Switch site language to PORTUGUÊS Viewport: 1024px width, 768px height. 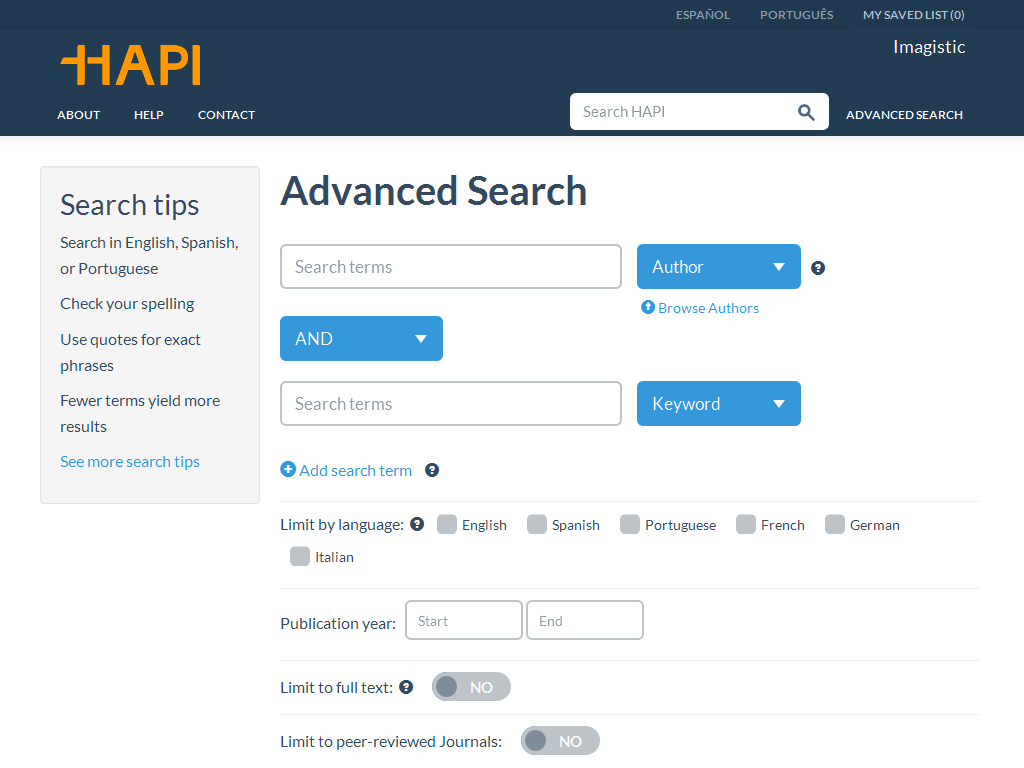click(x=796, y=14)
